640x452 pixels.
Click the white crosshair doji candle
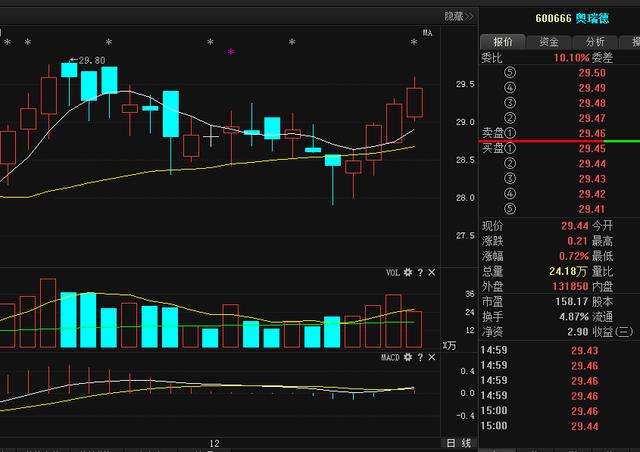211,137
